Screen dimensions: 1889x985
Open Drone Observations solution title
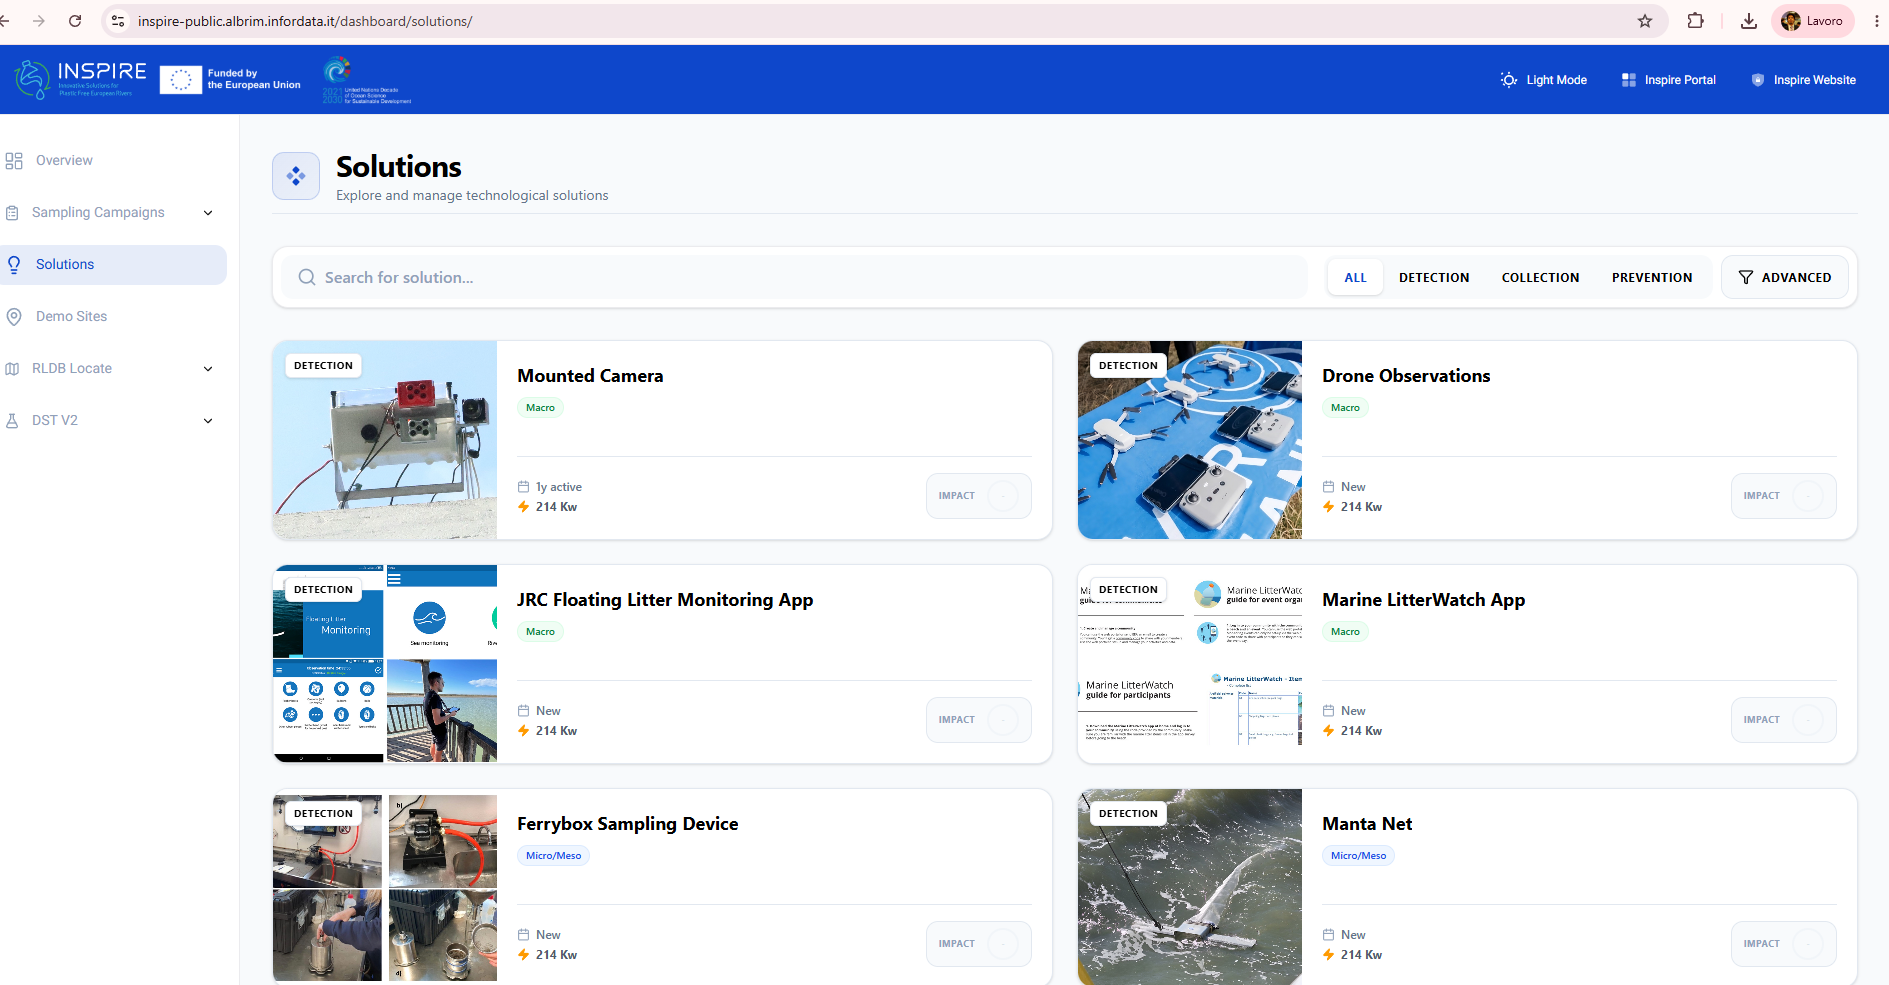[x=1406, y=376]
